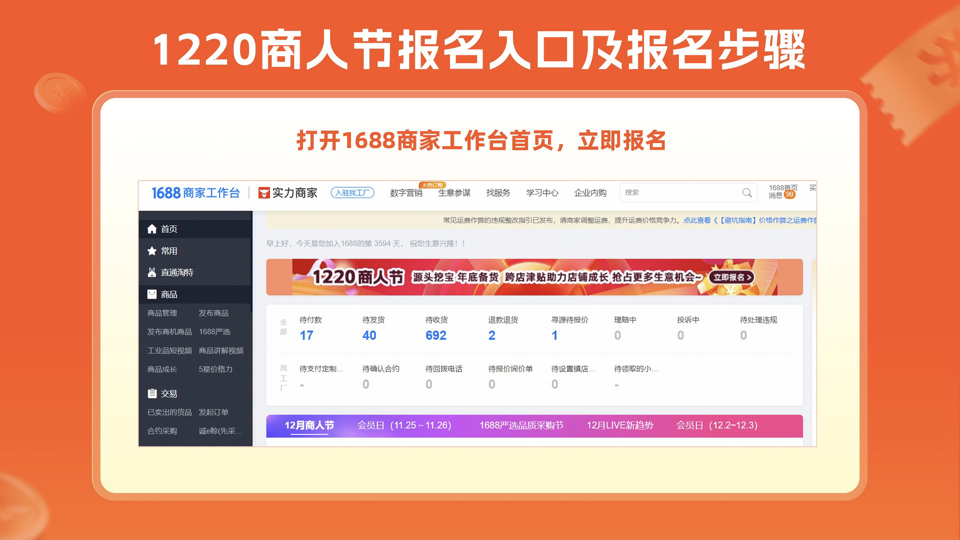Select the 1688严选品质采购节 tab
Screen dimensions: 960x540
point(521,426)
